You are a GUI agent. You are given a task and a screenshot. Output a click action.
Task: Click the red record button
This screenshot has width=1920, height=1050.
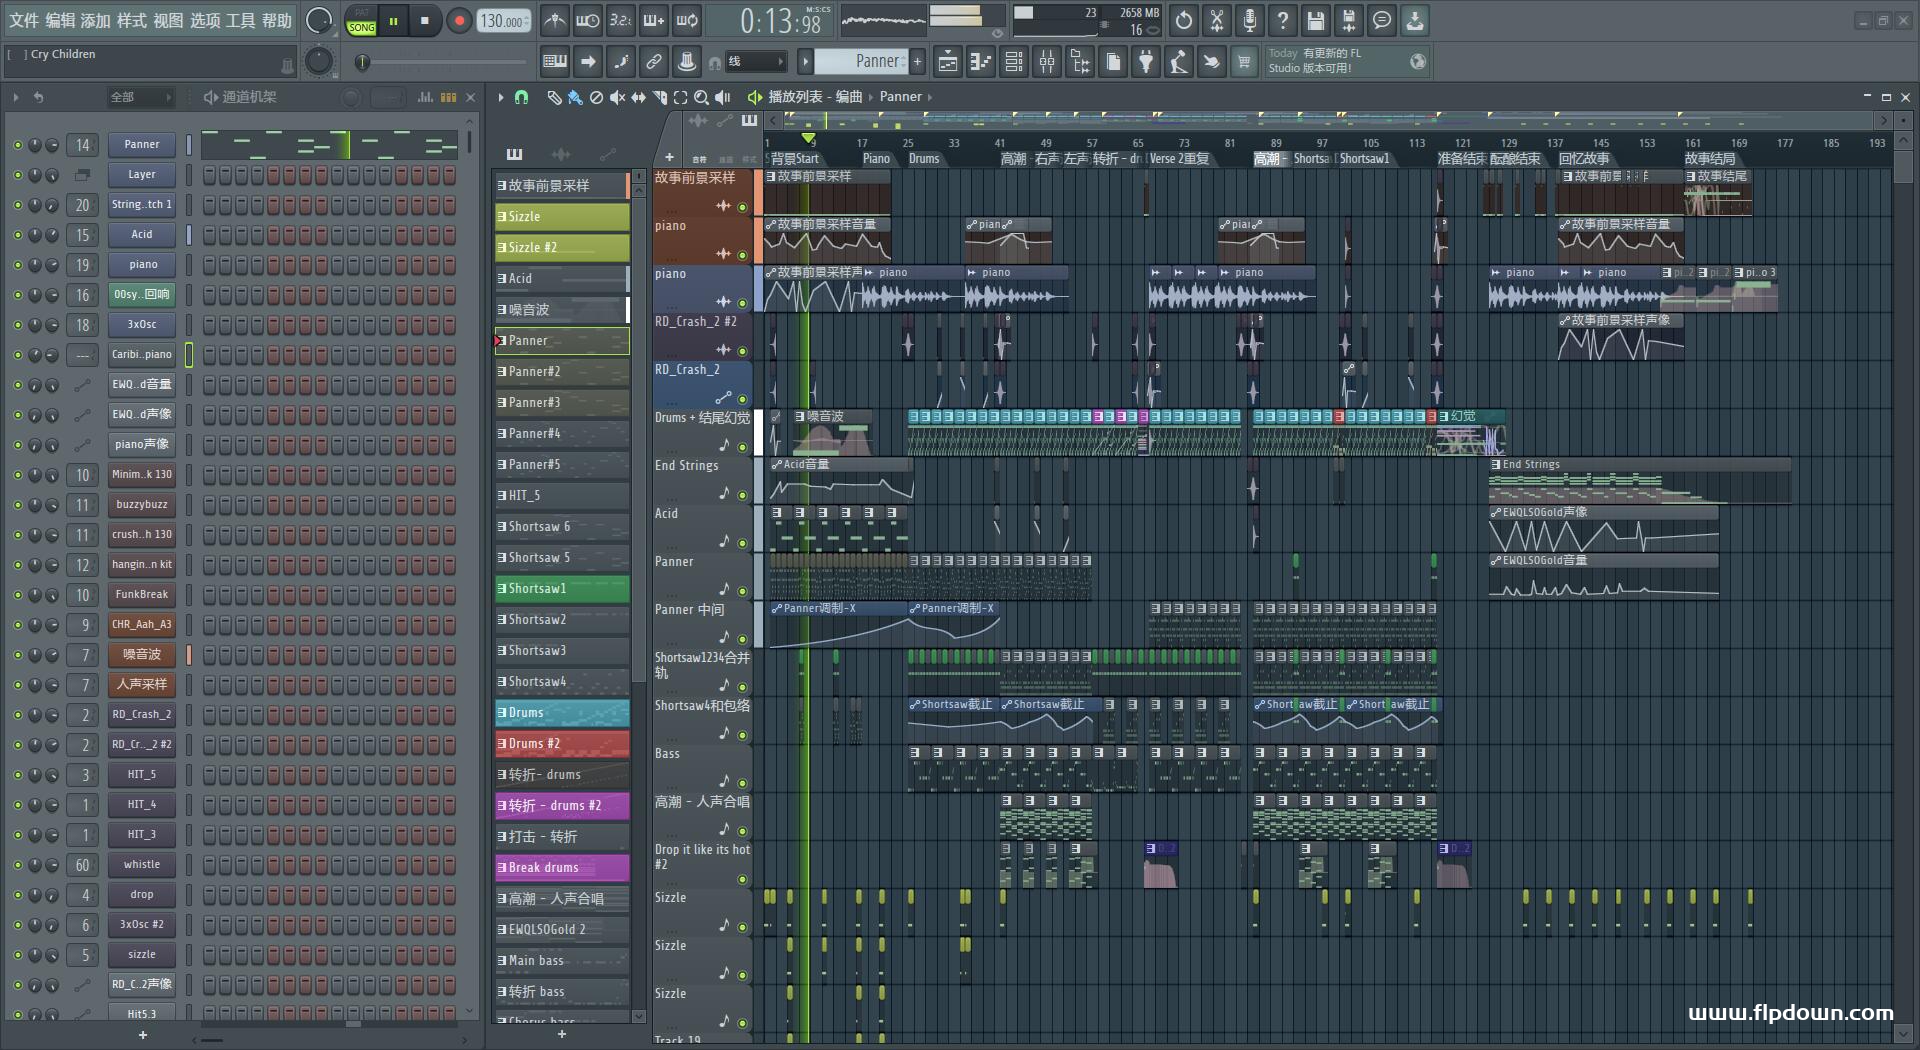click(x=459, y=20)
